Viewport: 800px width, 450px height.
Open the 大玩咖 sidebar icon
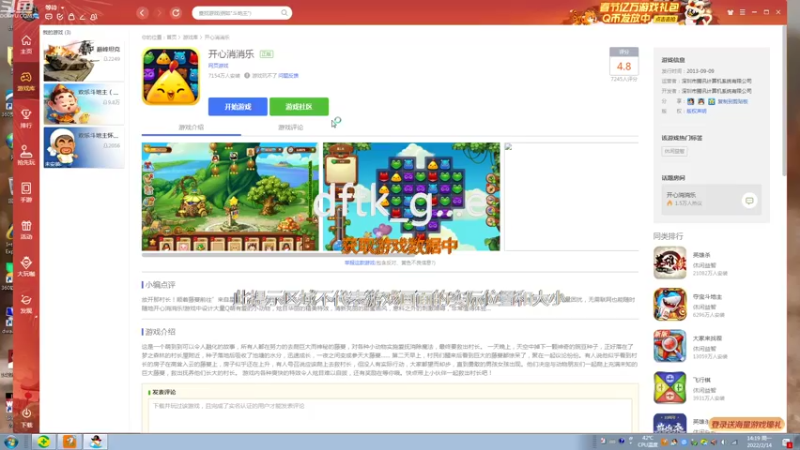tap(26, 266)
